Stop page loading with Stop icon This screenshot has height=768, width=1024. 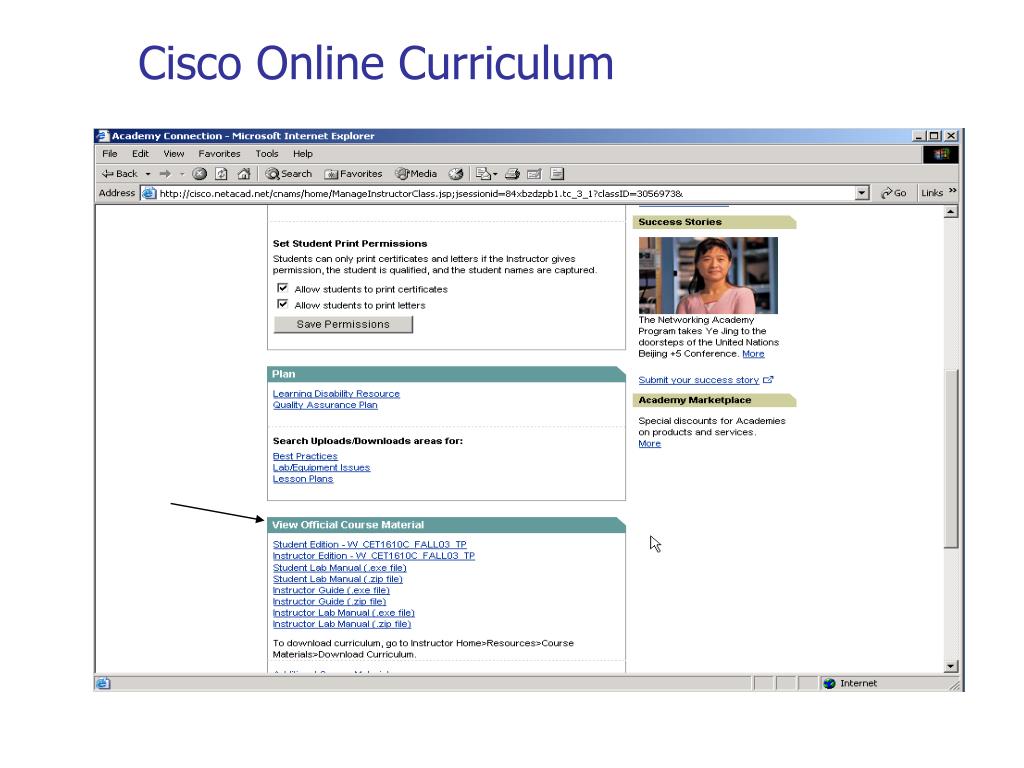200,174
